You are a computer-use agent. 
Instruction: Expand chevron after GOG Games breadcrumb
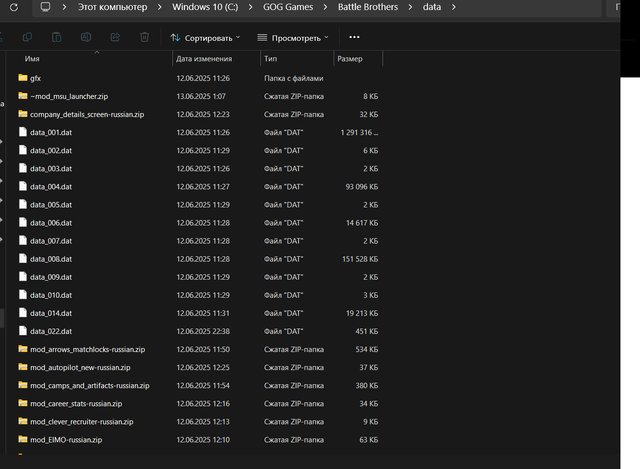click(x=325, y=7)
